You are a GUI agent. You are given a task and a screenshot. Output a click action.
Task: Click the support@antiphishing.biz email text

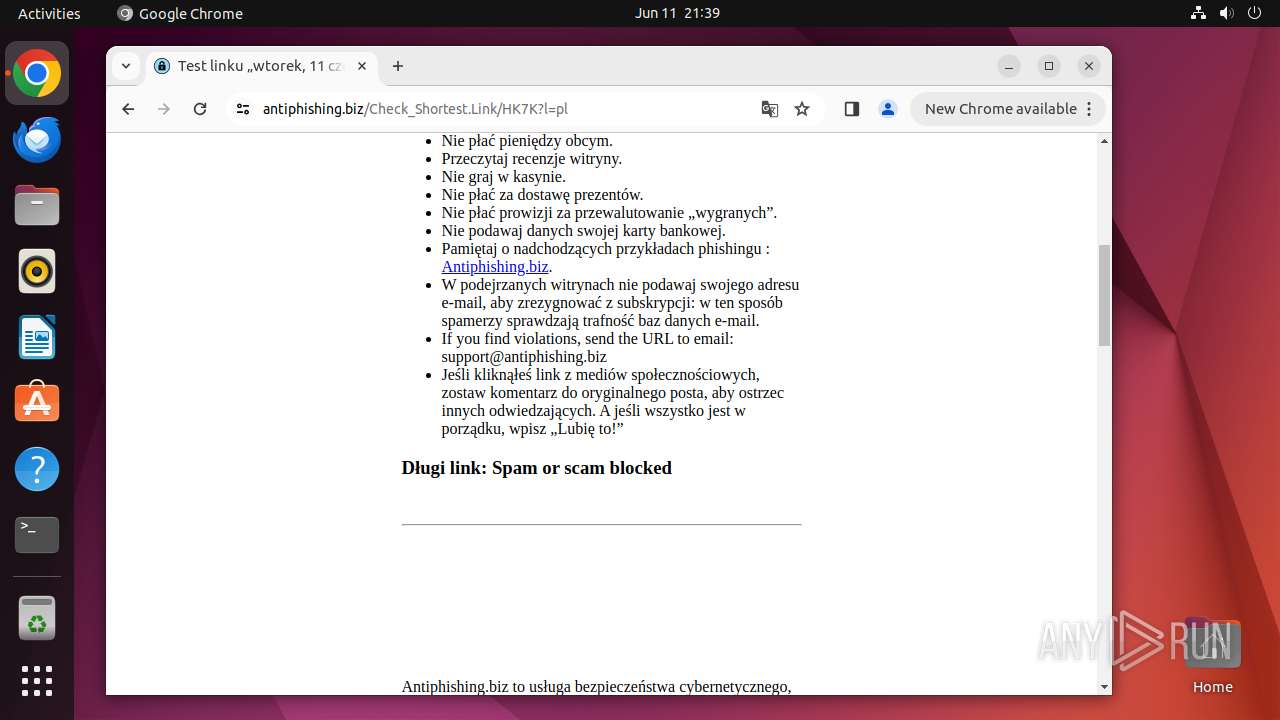point(524,357)
